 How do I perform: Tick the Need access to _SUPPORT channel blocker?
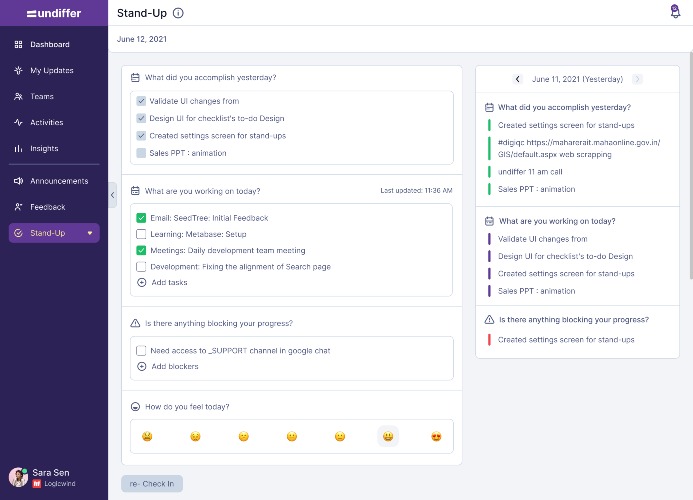(141, 351)
